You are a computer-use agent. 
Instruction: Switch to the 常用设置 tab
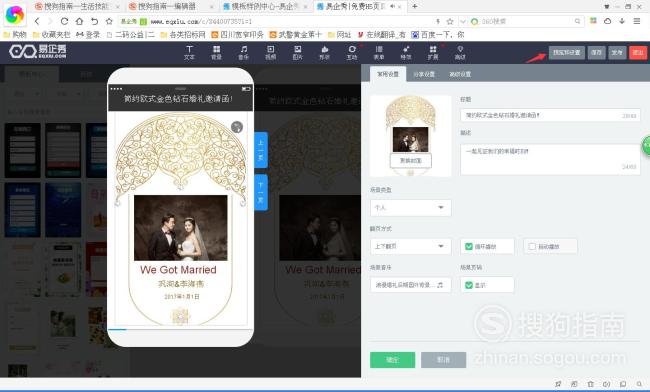pos(388,74)
